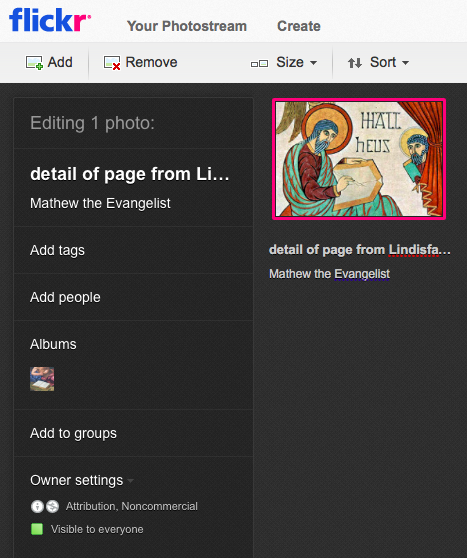
Task: Click the Remove photo icon
Action: pyautogui.click(x=112, y=63)
